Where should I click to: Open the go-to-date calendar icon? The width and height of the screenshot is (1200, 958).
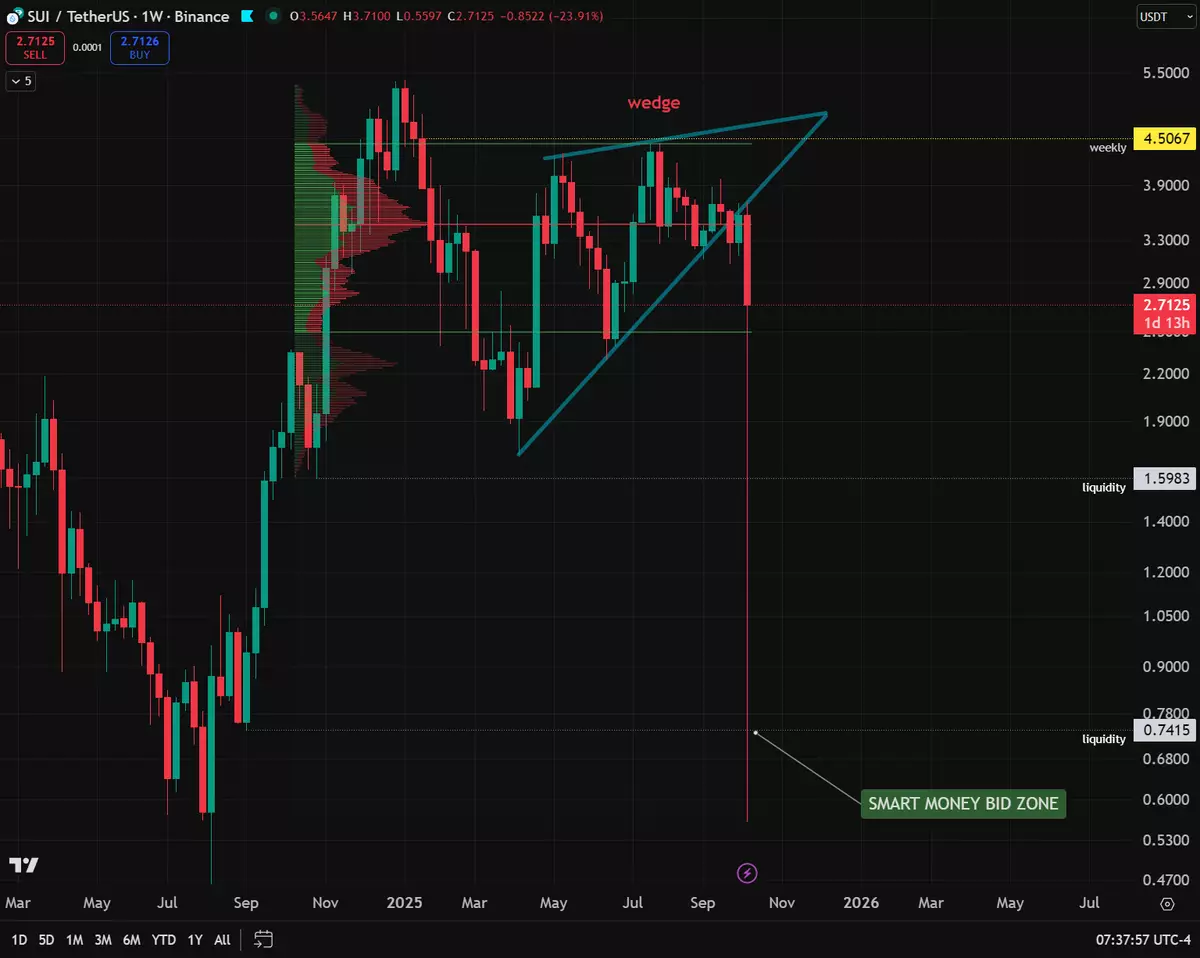coord(263,939)
